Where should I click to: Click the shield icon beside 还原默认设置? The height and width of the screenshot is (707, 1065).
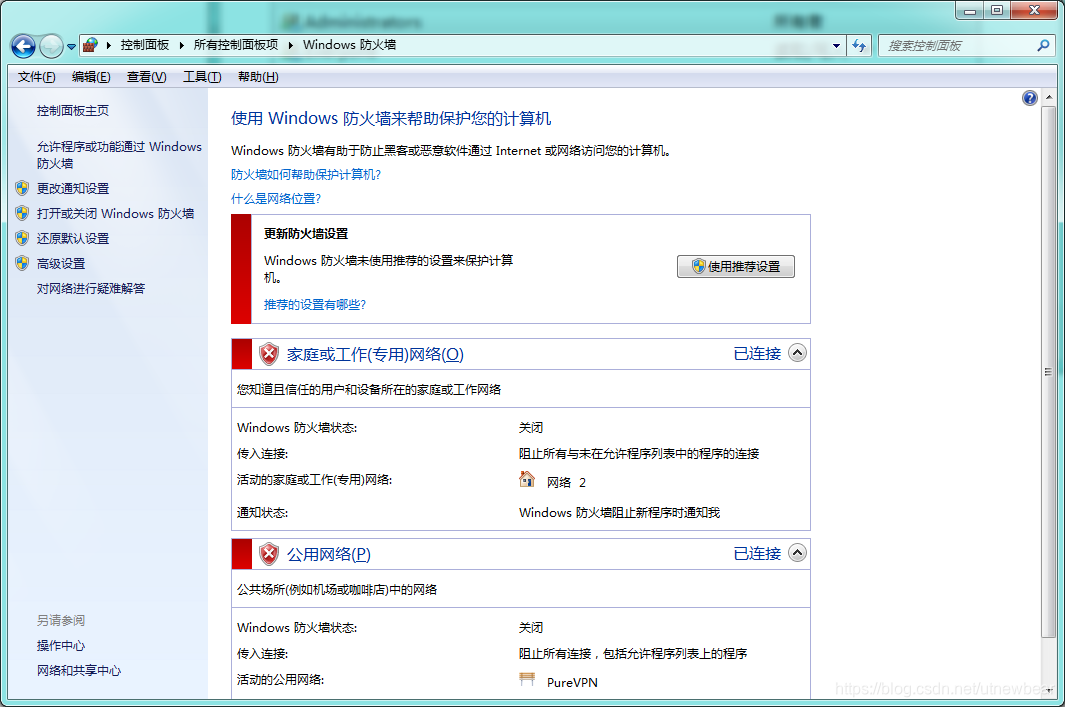tap(22, 238)
